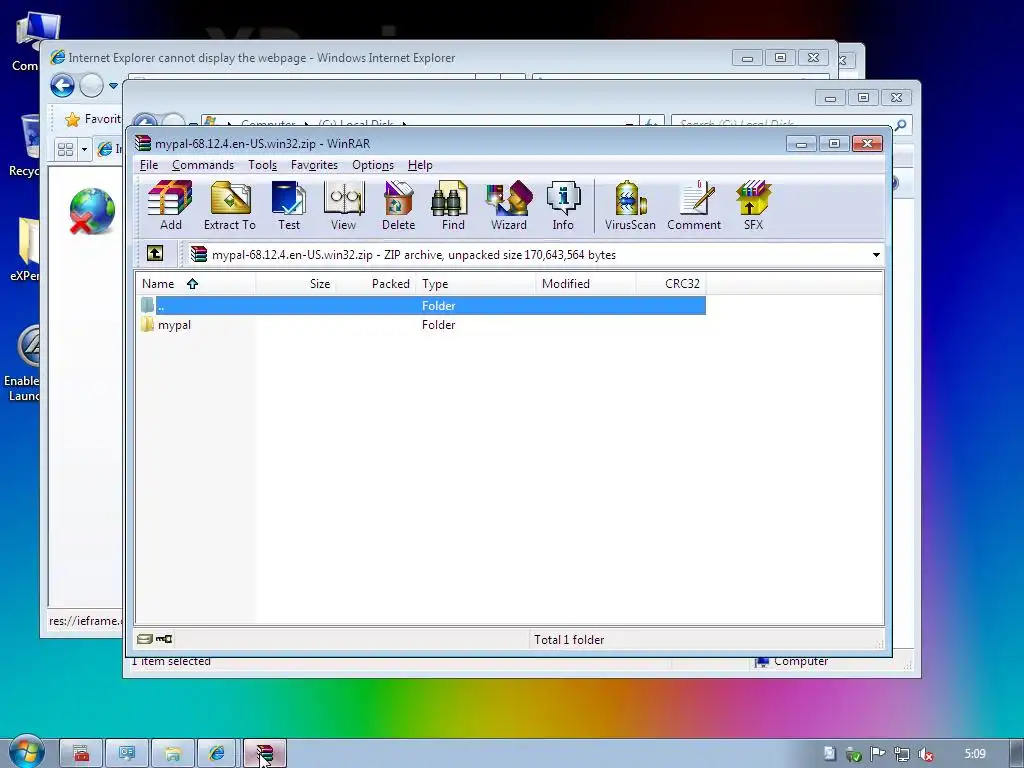This screenshot has width=1024, height=768.
Task: Open the Favorites menu in WinRAR
Action: 314,165
